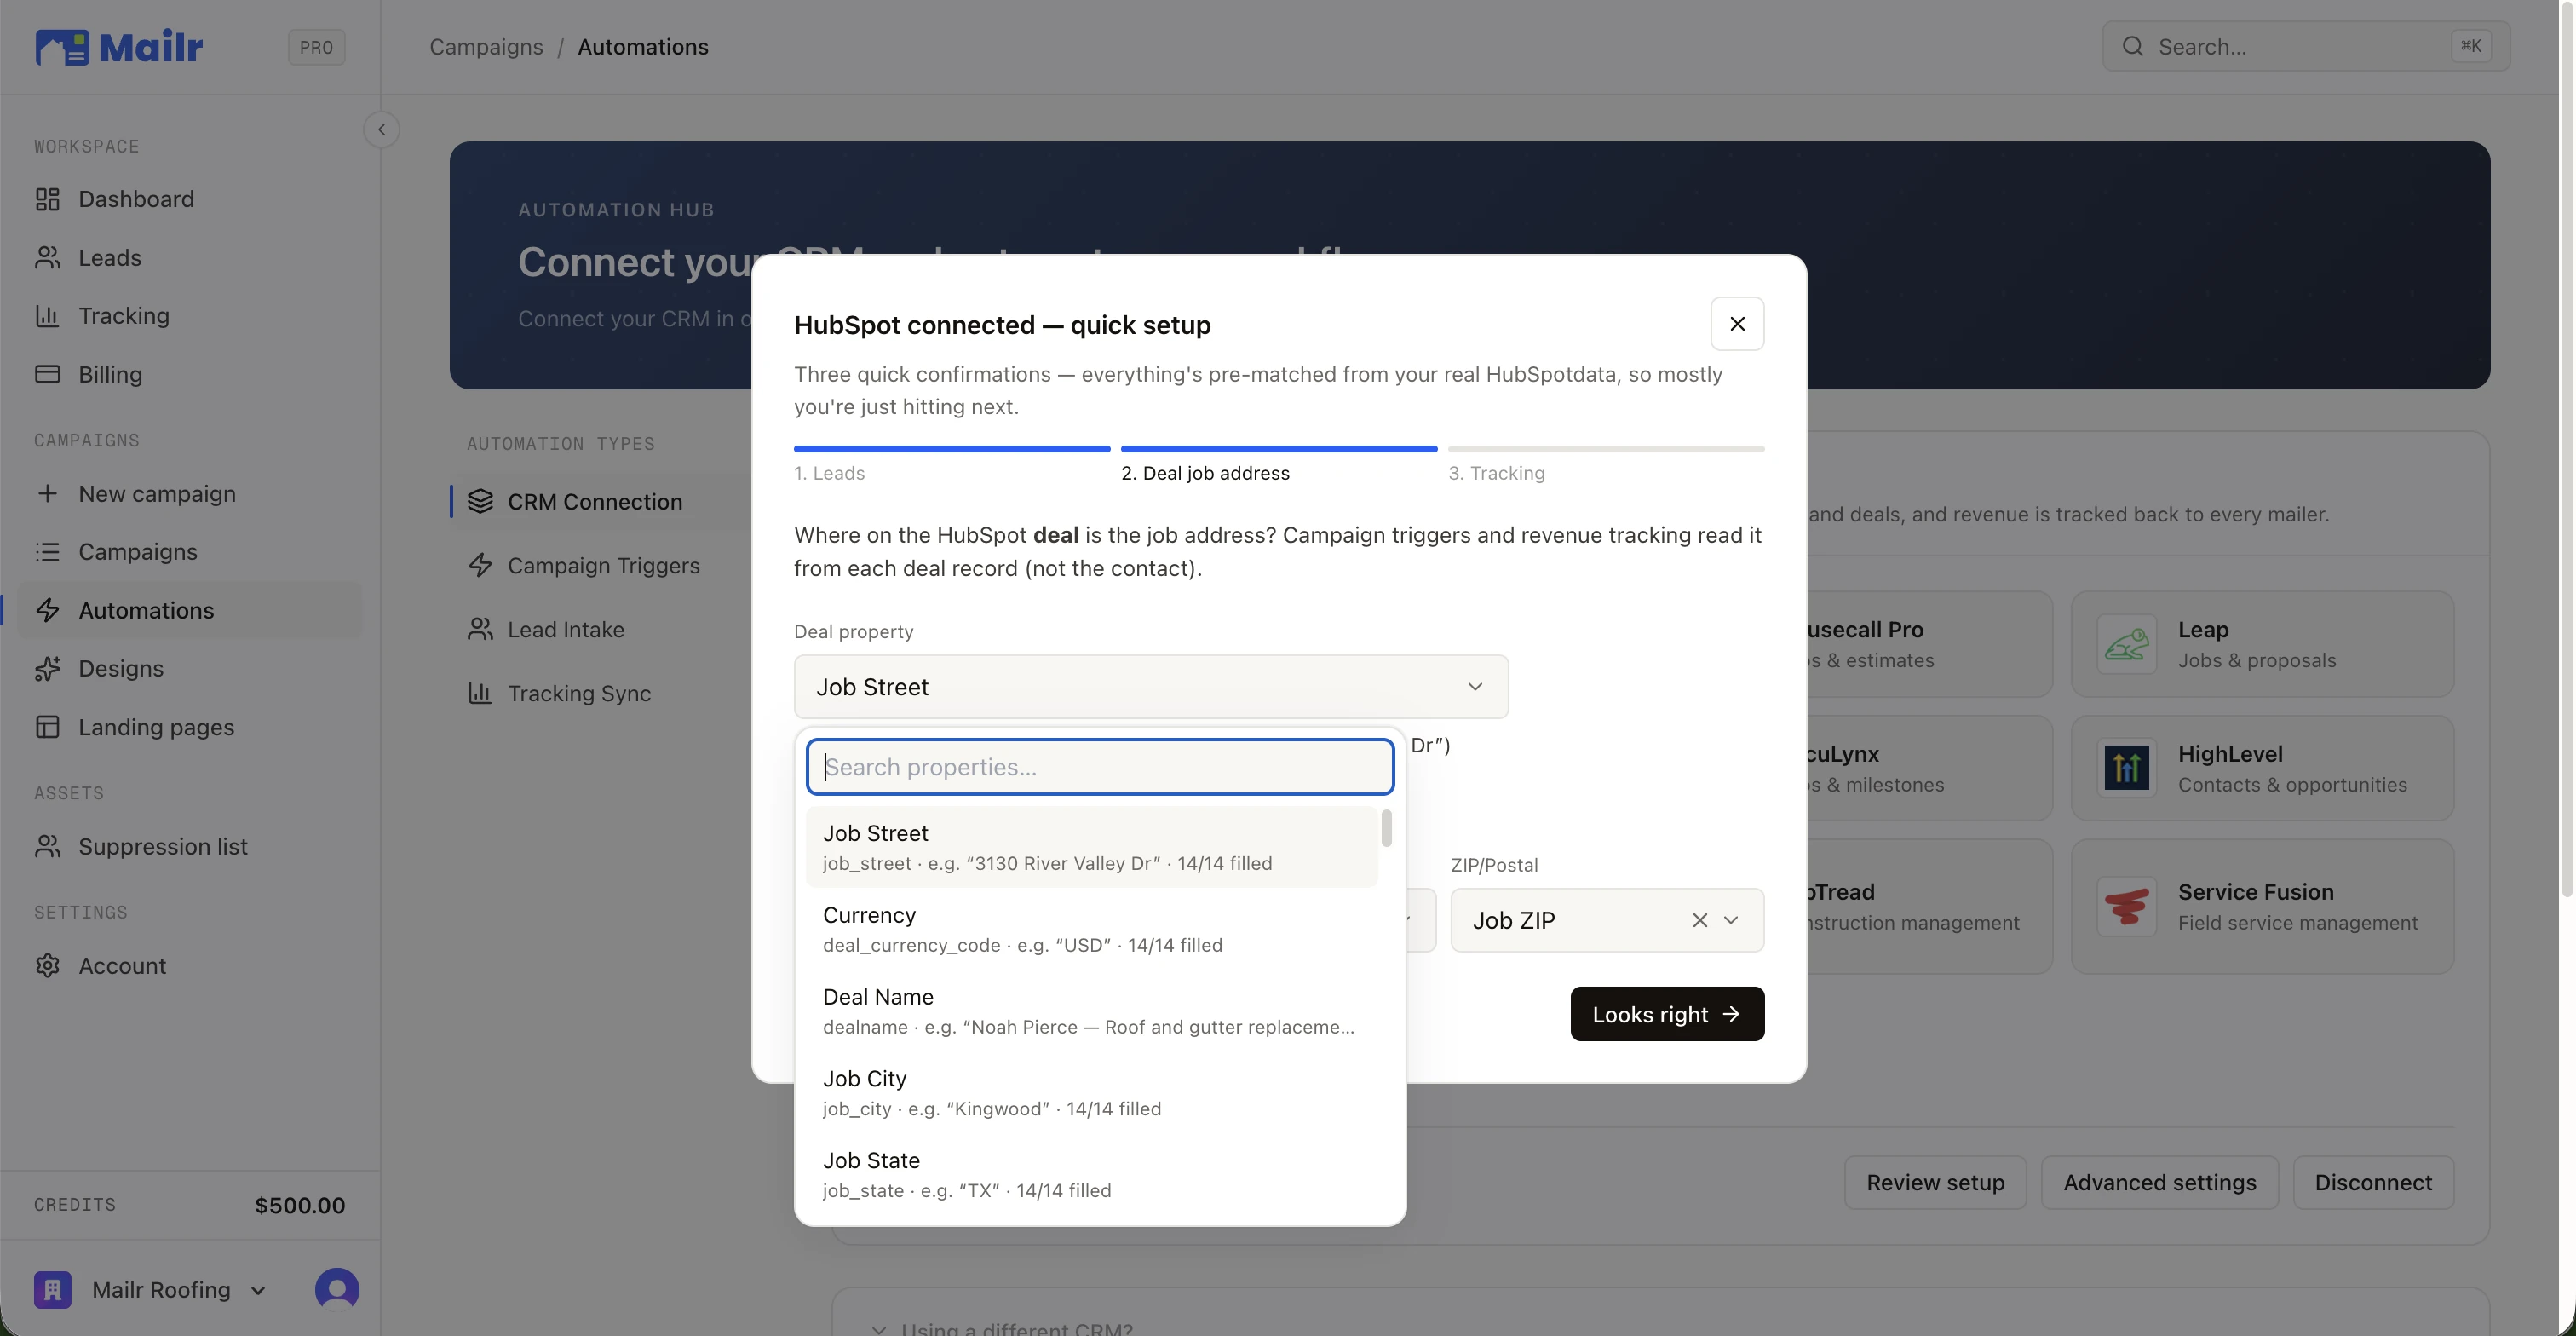Select the Lead Intake automation type
The height and width of the screenshot is (1336, 2576).
(600, 630)
